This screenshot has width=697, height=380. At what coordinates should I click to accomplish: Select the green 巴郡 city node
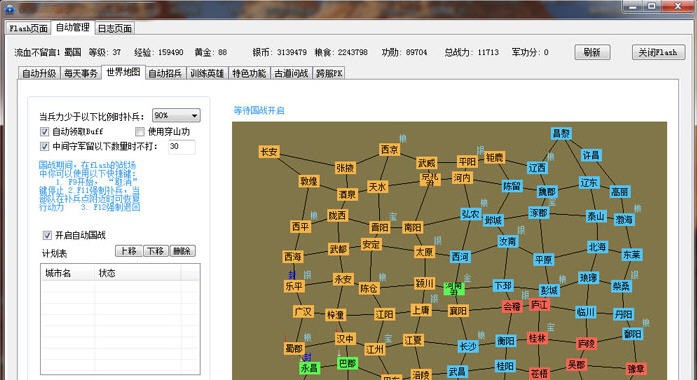pos(347,364)
